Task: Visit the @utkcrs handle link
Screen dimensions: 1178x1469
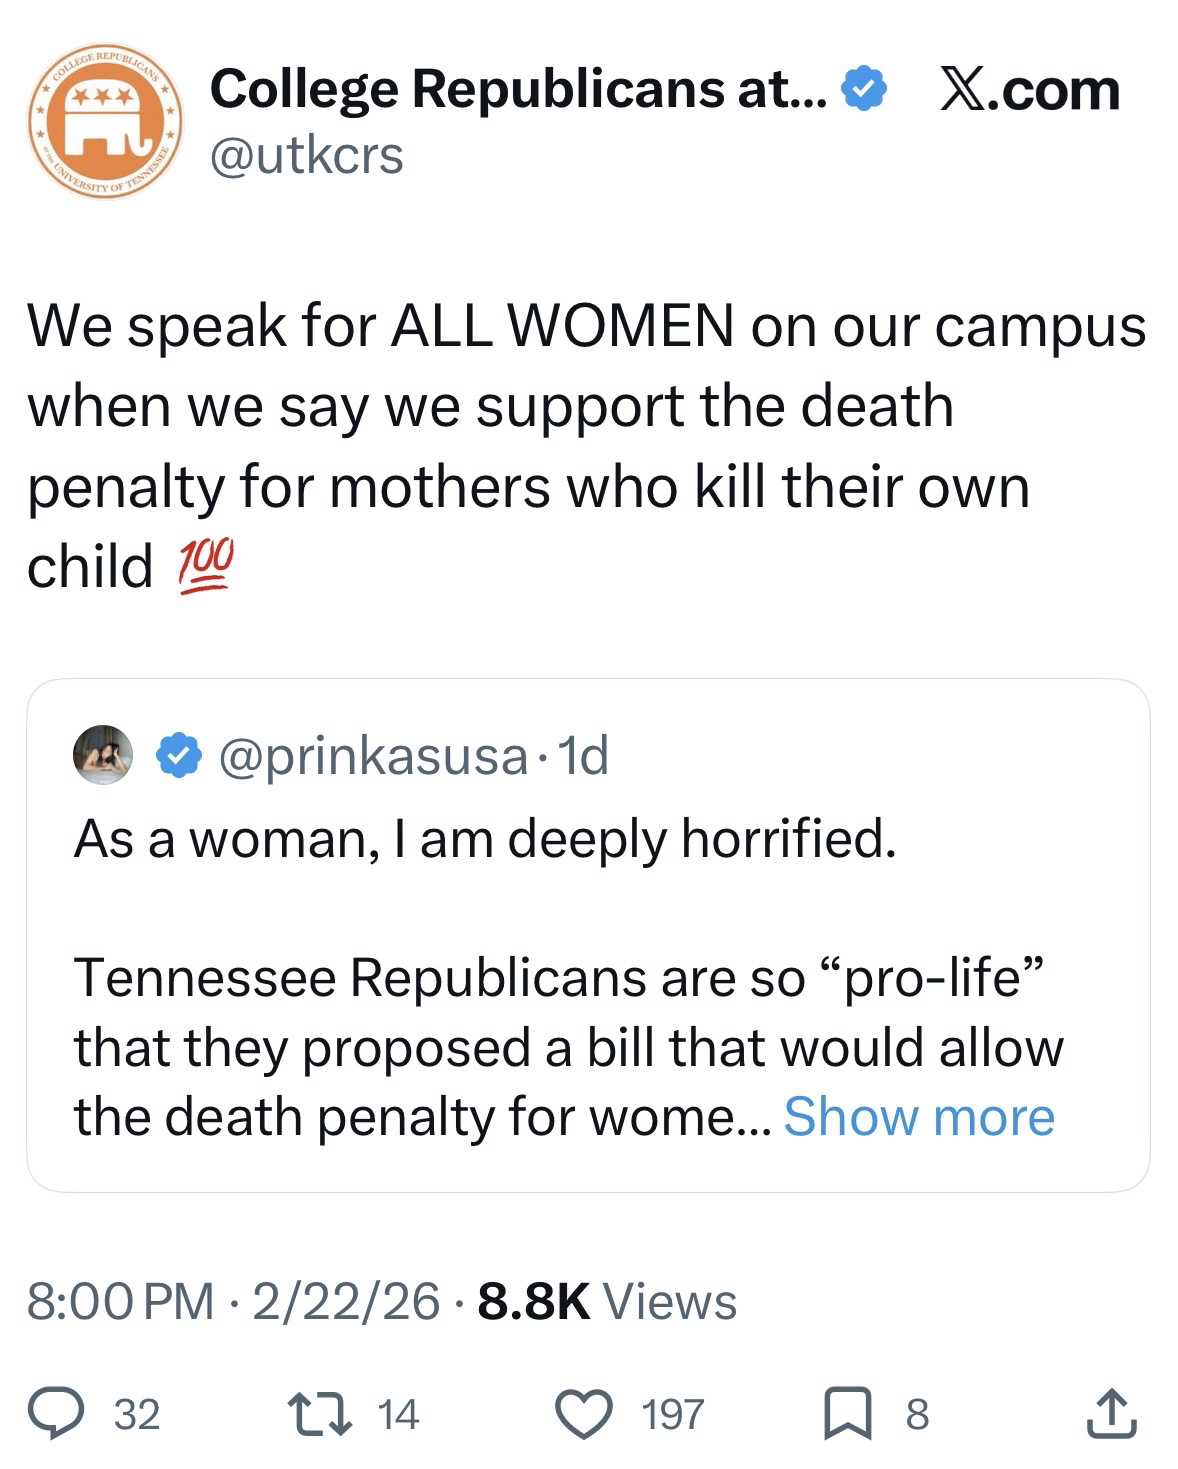Action: tap(306, 156)
